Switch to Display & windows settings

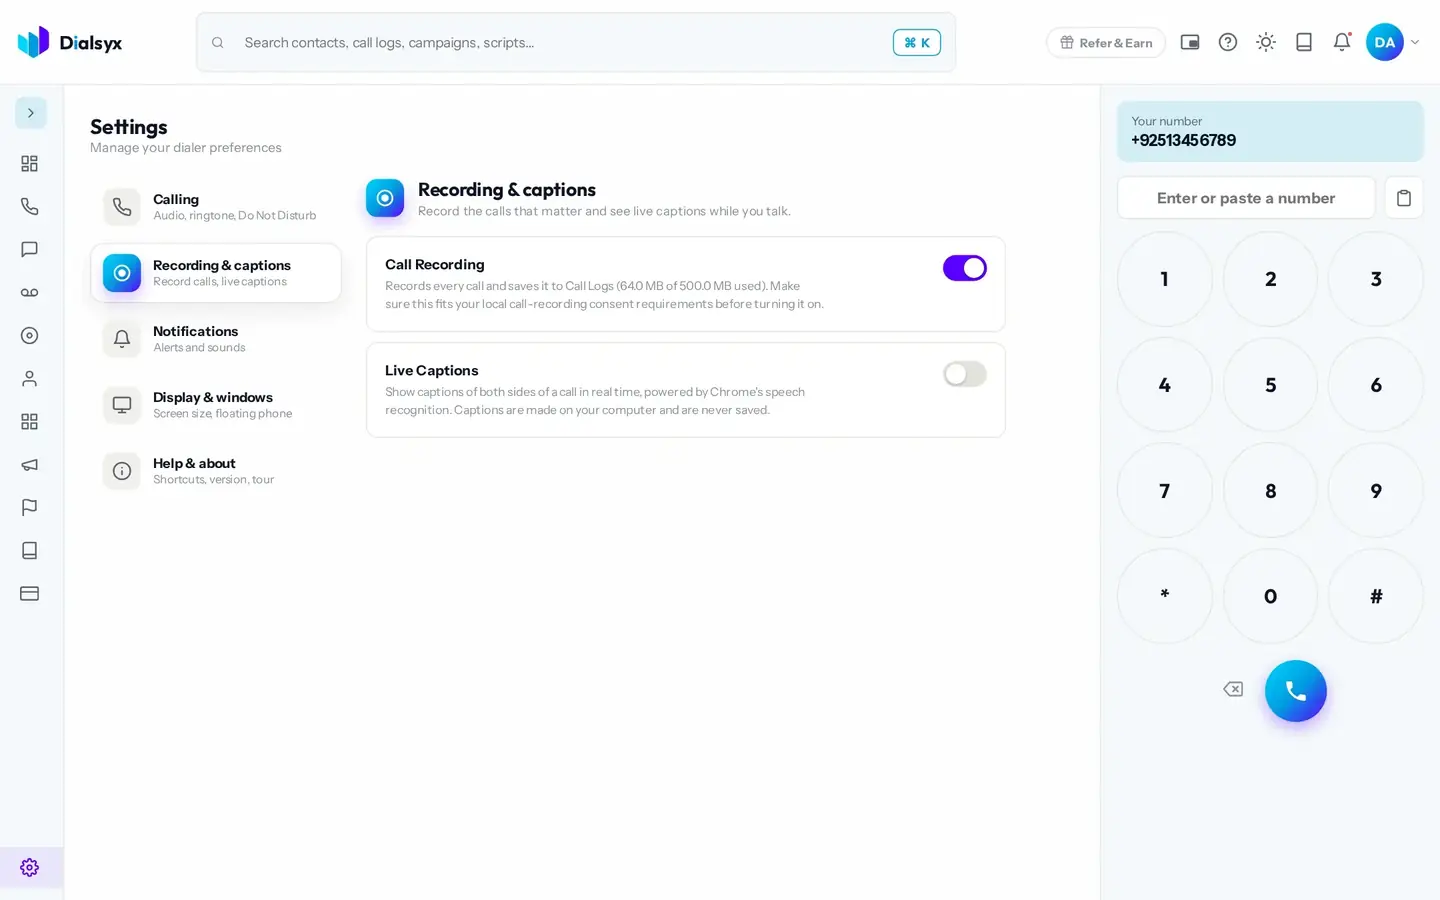pos(216,405)
